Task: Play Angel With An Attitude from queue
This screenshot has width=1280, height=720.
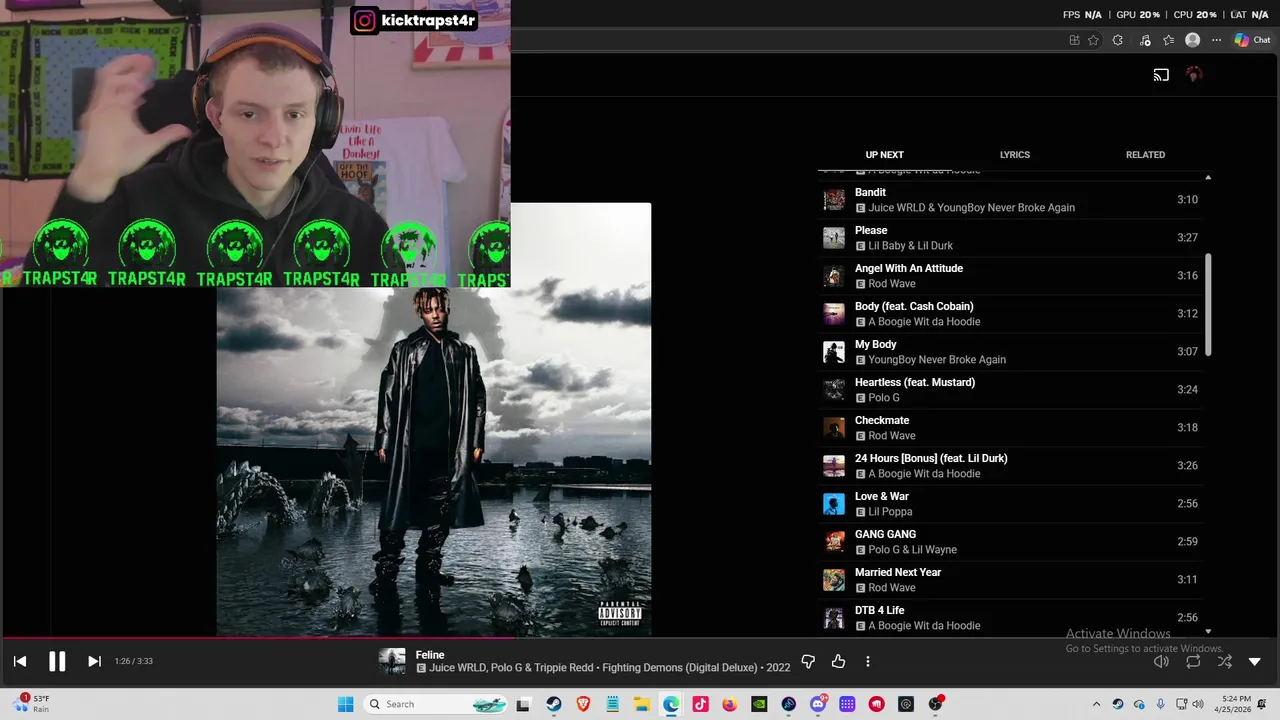Action: (x=1010, y=276)
